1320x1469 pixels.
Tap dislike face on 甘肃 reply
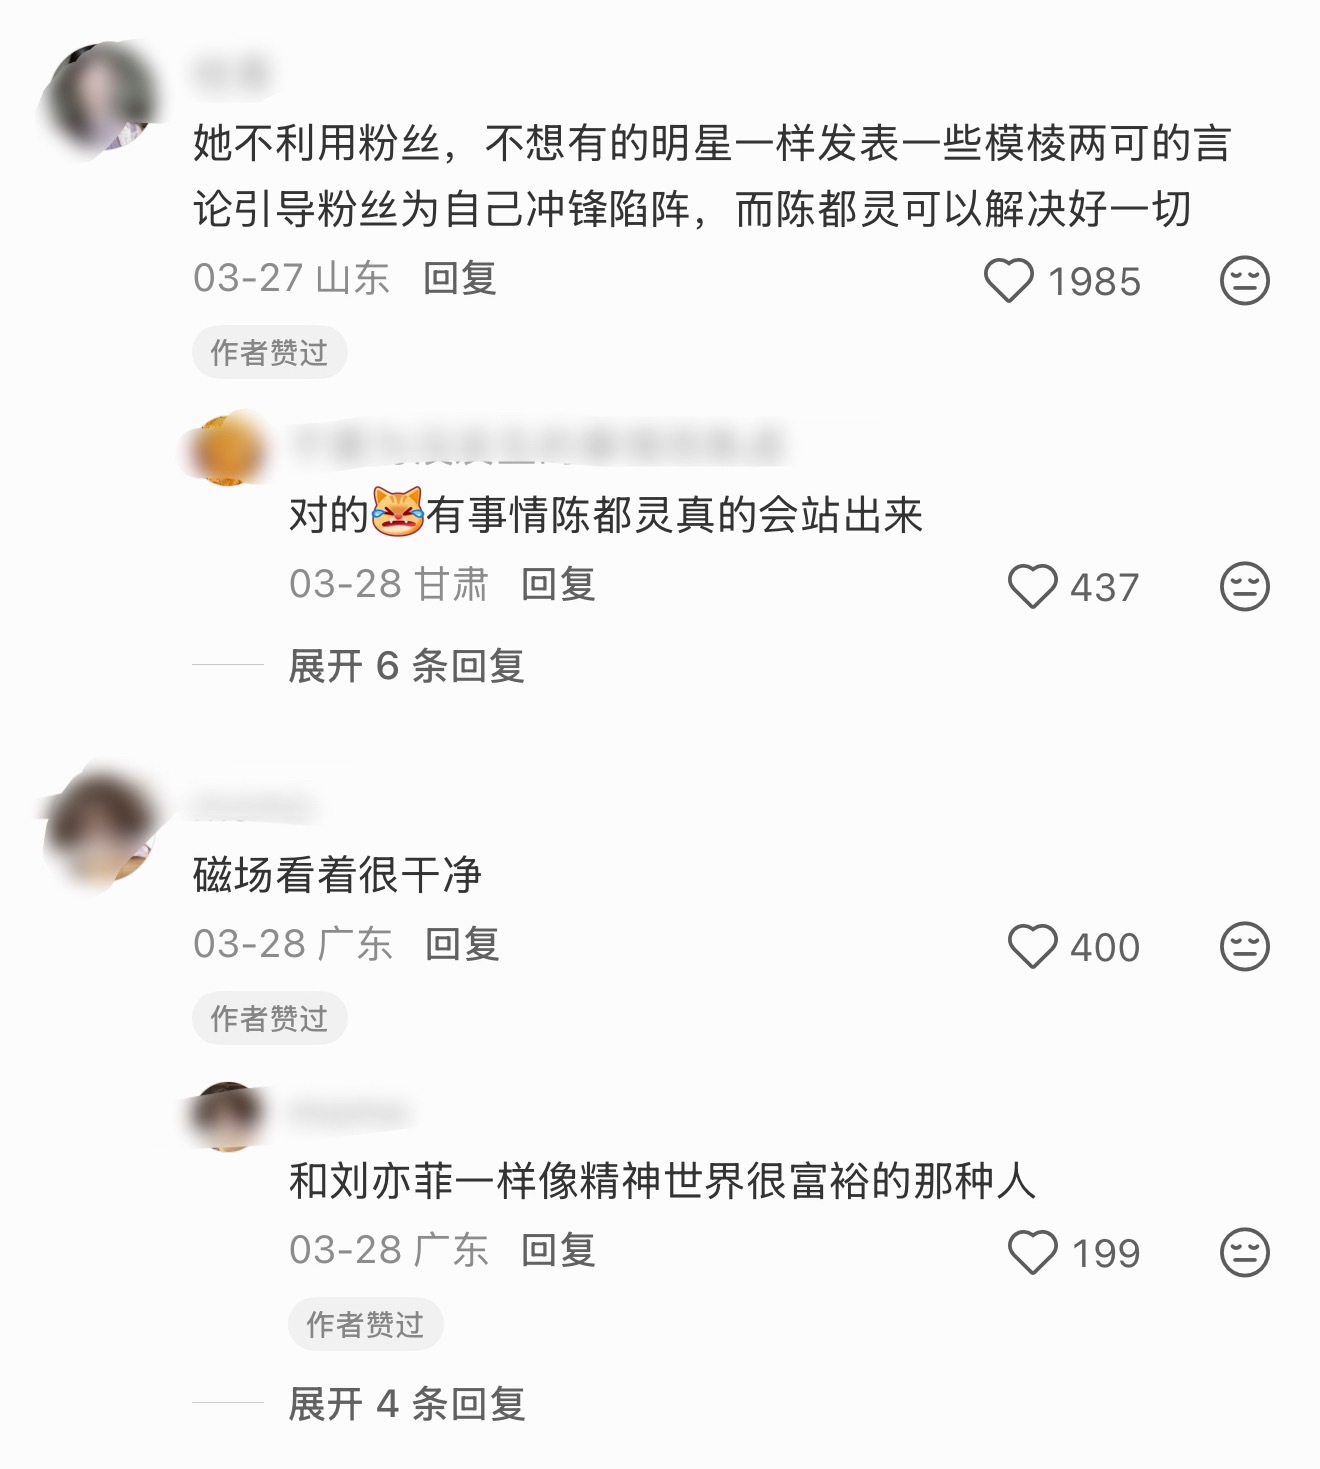[1244, 586]
